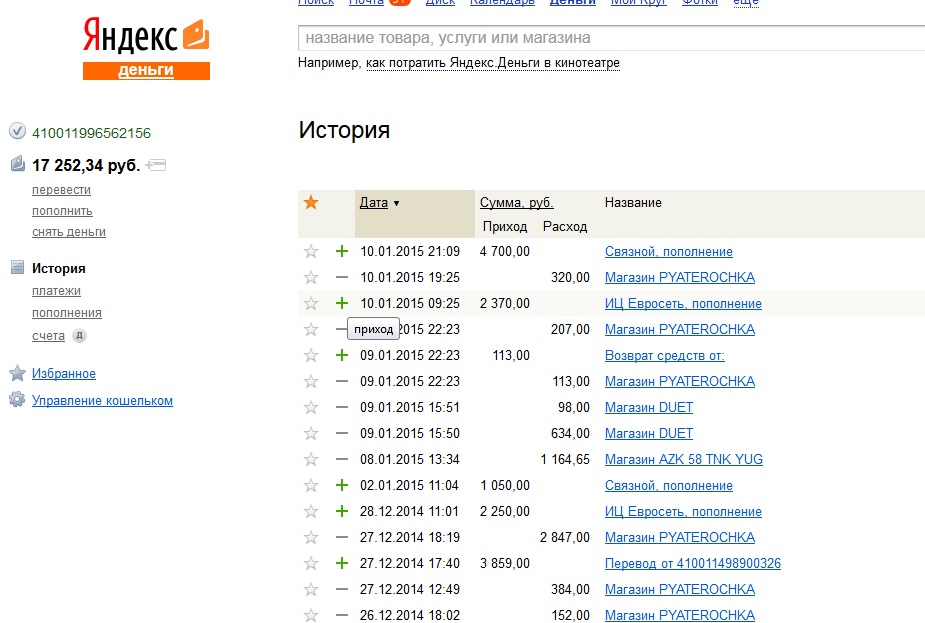Click the minus sign in the 320,00 row
Screen dimensions: 925x623
[x=342, y=277]
